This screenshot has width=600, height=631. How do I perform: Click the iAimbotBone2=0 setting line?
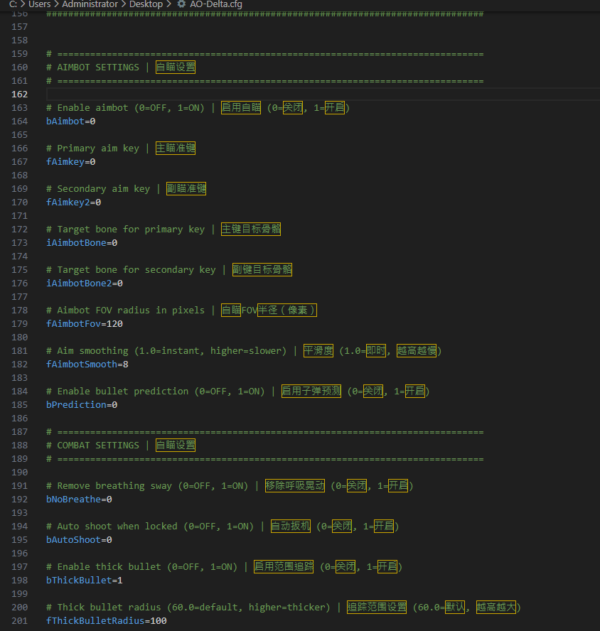(x=84, y=283)
